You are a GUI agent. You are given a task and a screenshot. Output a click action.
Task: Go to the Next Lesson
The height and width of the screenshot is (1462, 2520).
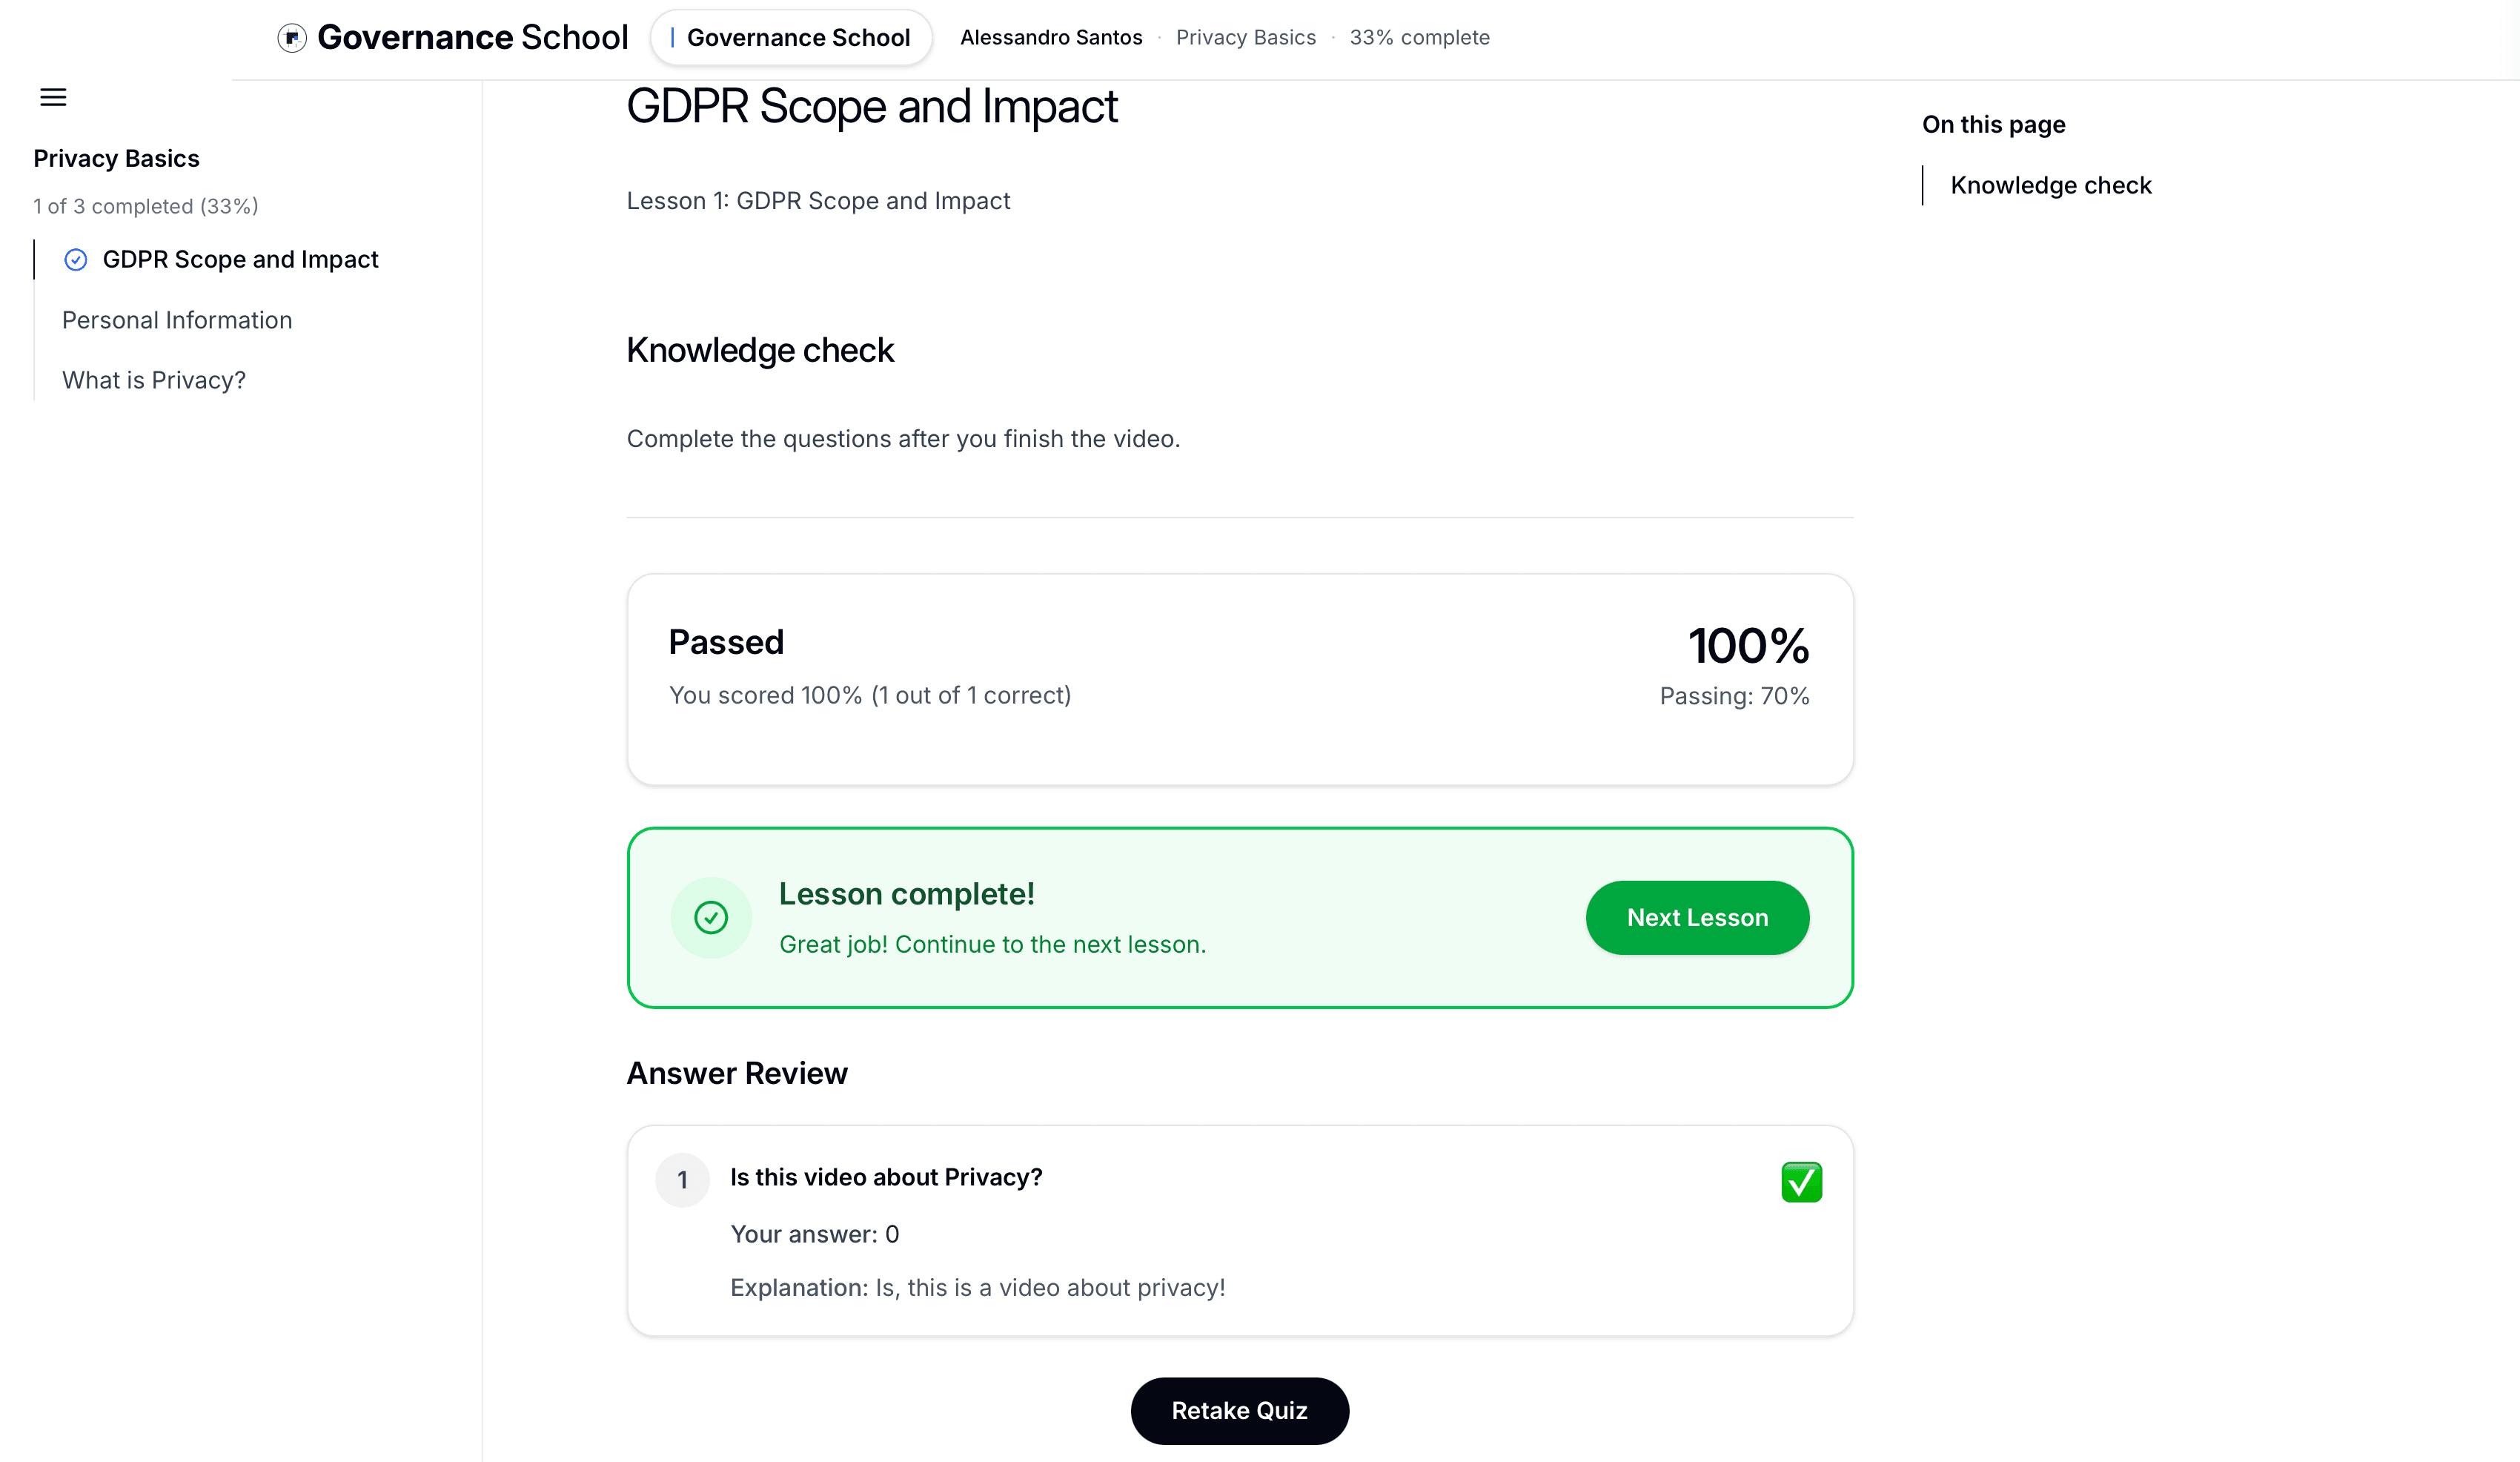pos(1697,917)
